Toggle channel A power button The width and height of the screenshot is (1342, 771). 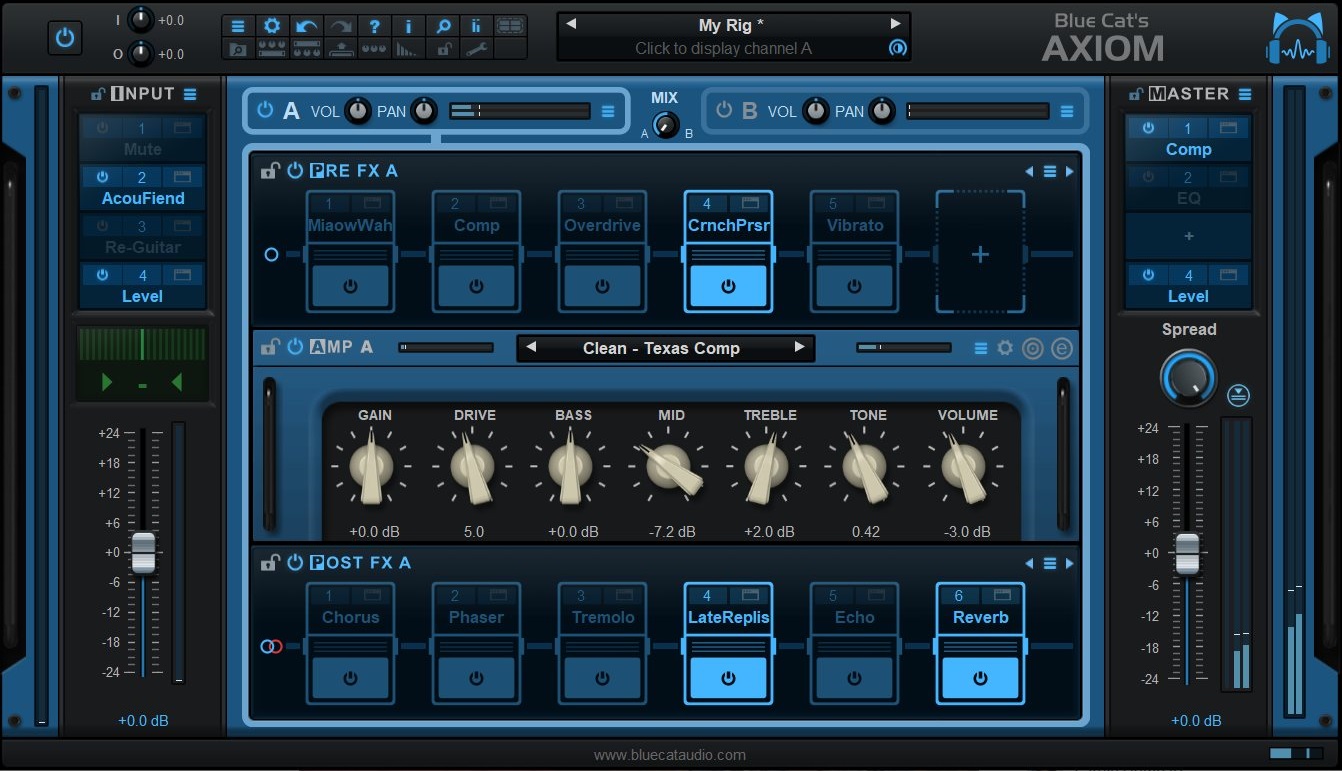[x=265, y=110]
